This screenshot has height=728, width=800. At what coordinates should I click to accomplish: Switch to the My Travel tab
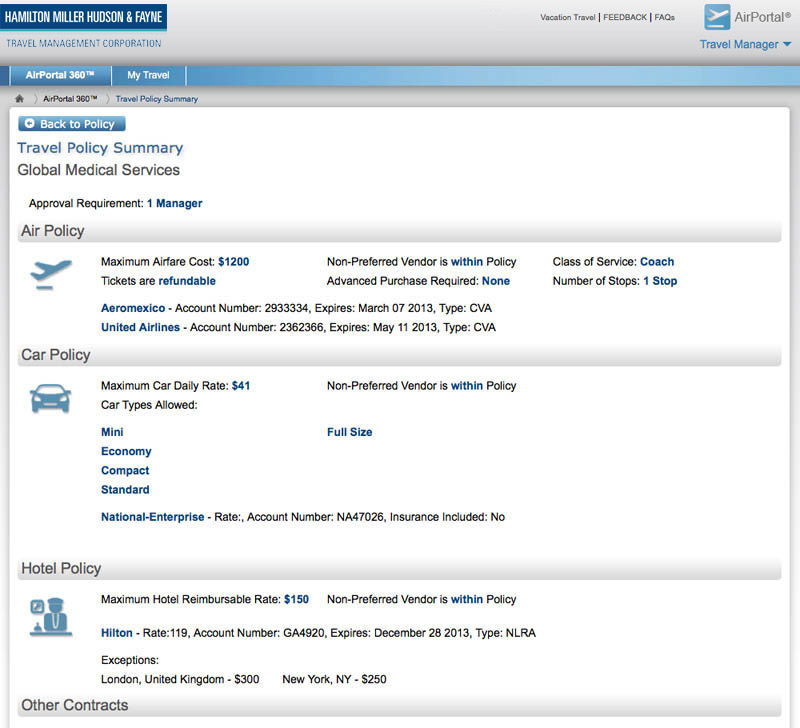pyautogui.click(x=148, y=75)
